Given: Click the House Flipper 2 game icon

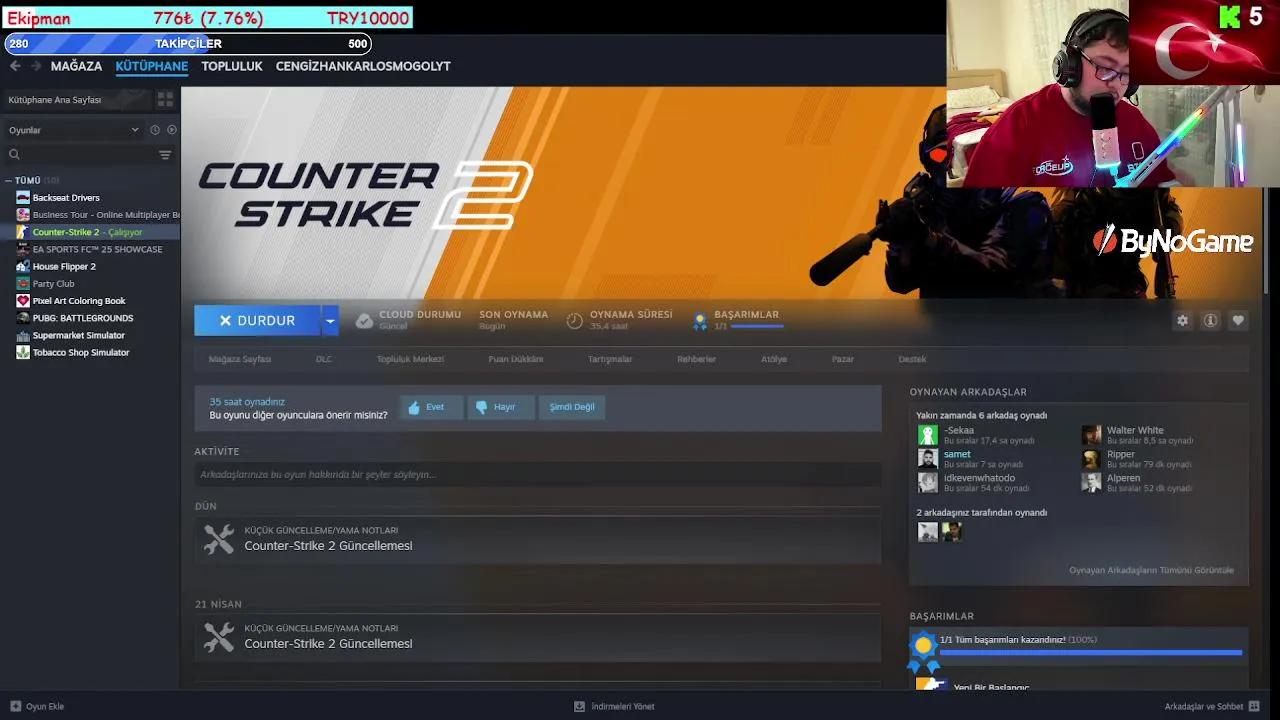Looking at the screenshot, I should pyautogui.click(x=23, y=267).
